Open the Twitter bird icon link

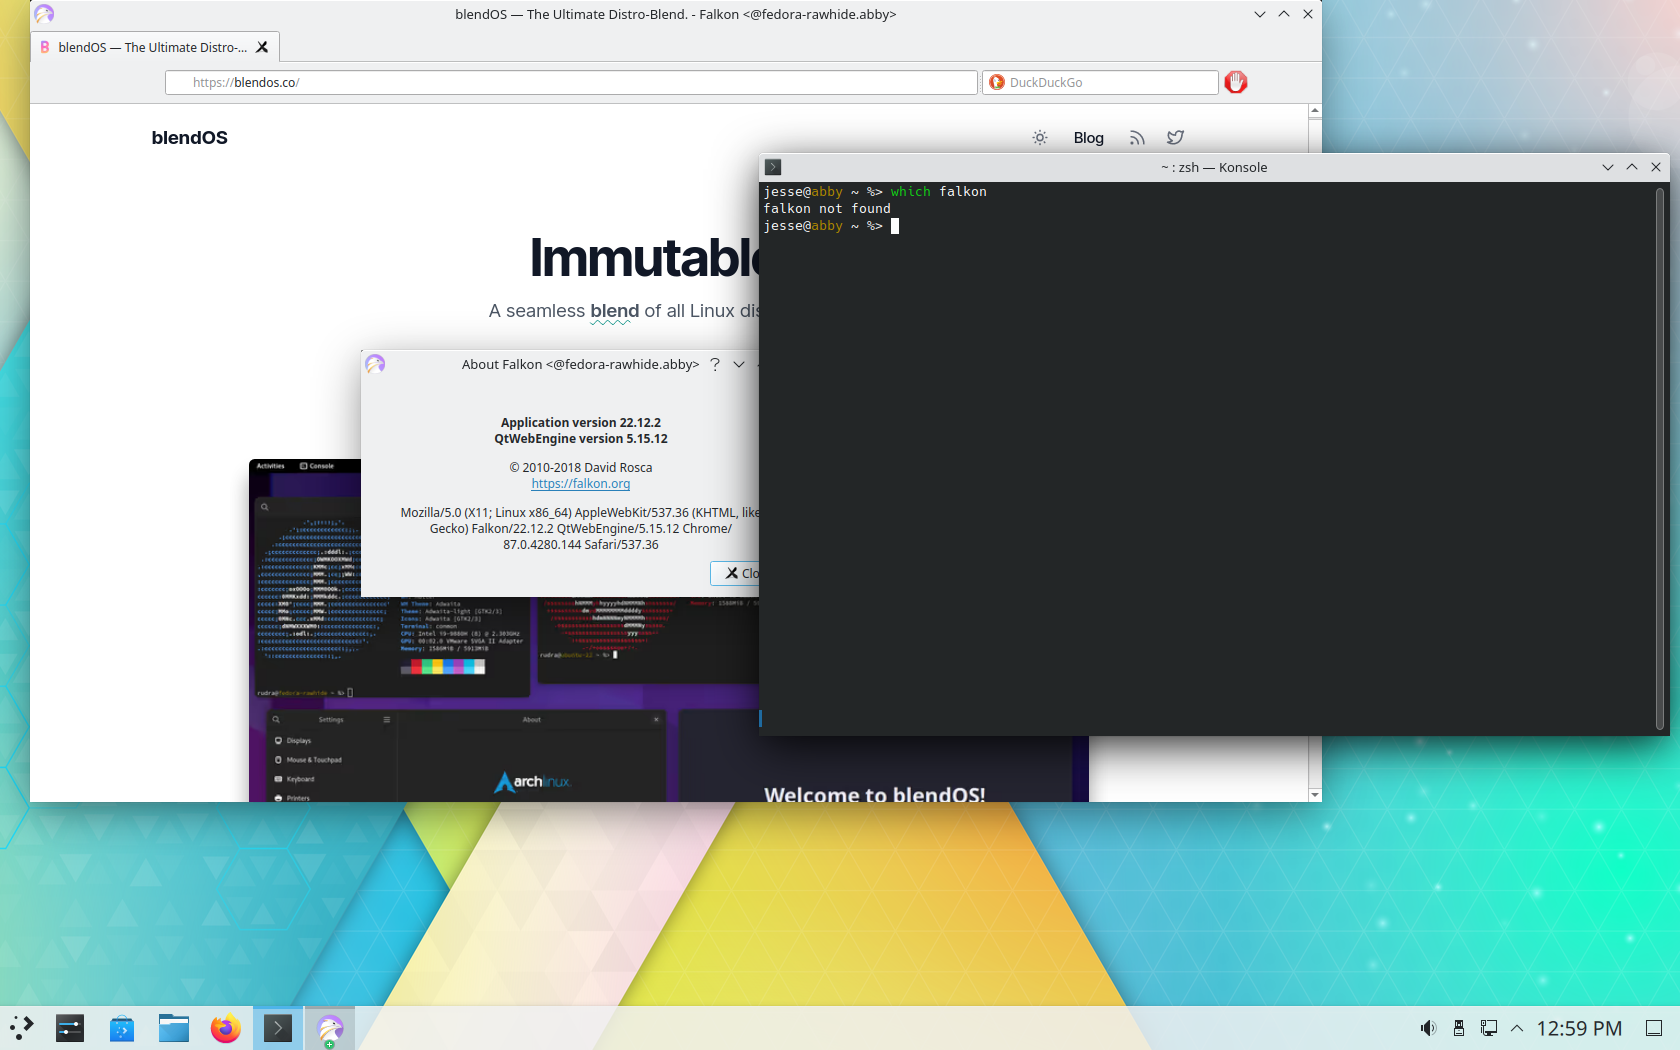pos(1175,138)
